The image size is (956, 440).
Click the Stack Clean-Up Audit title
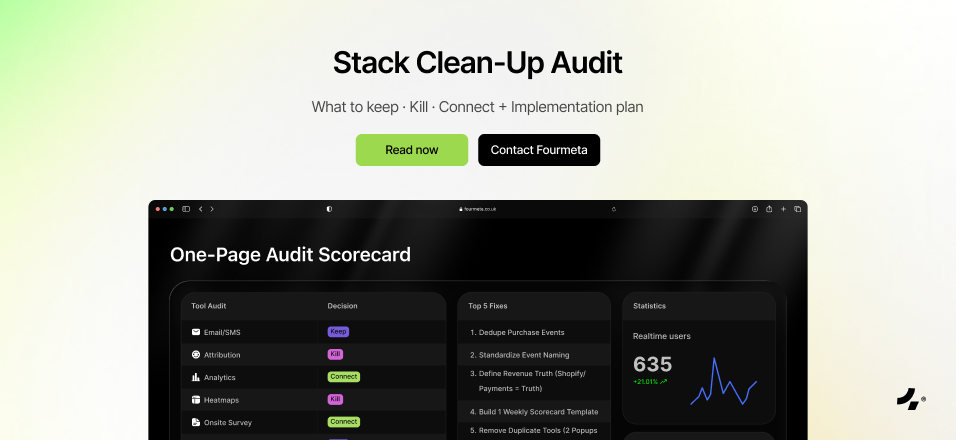click(477, 63)
